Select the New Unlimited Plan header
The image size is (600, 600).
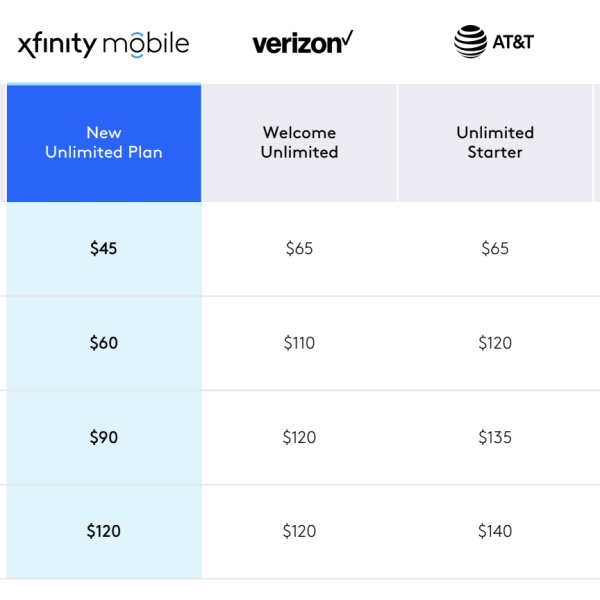click(104, 143)
